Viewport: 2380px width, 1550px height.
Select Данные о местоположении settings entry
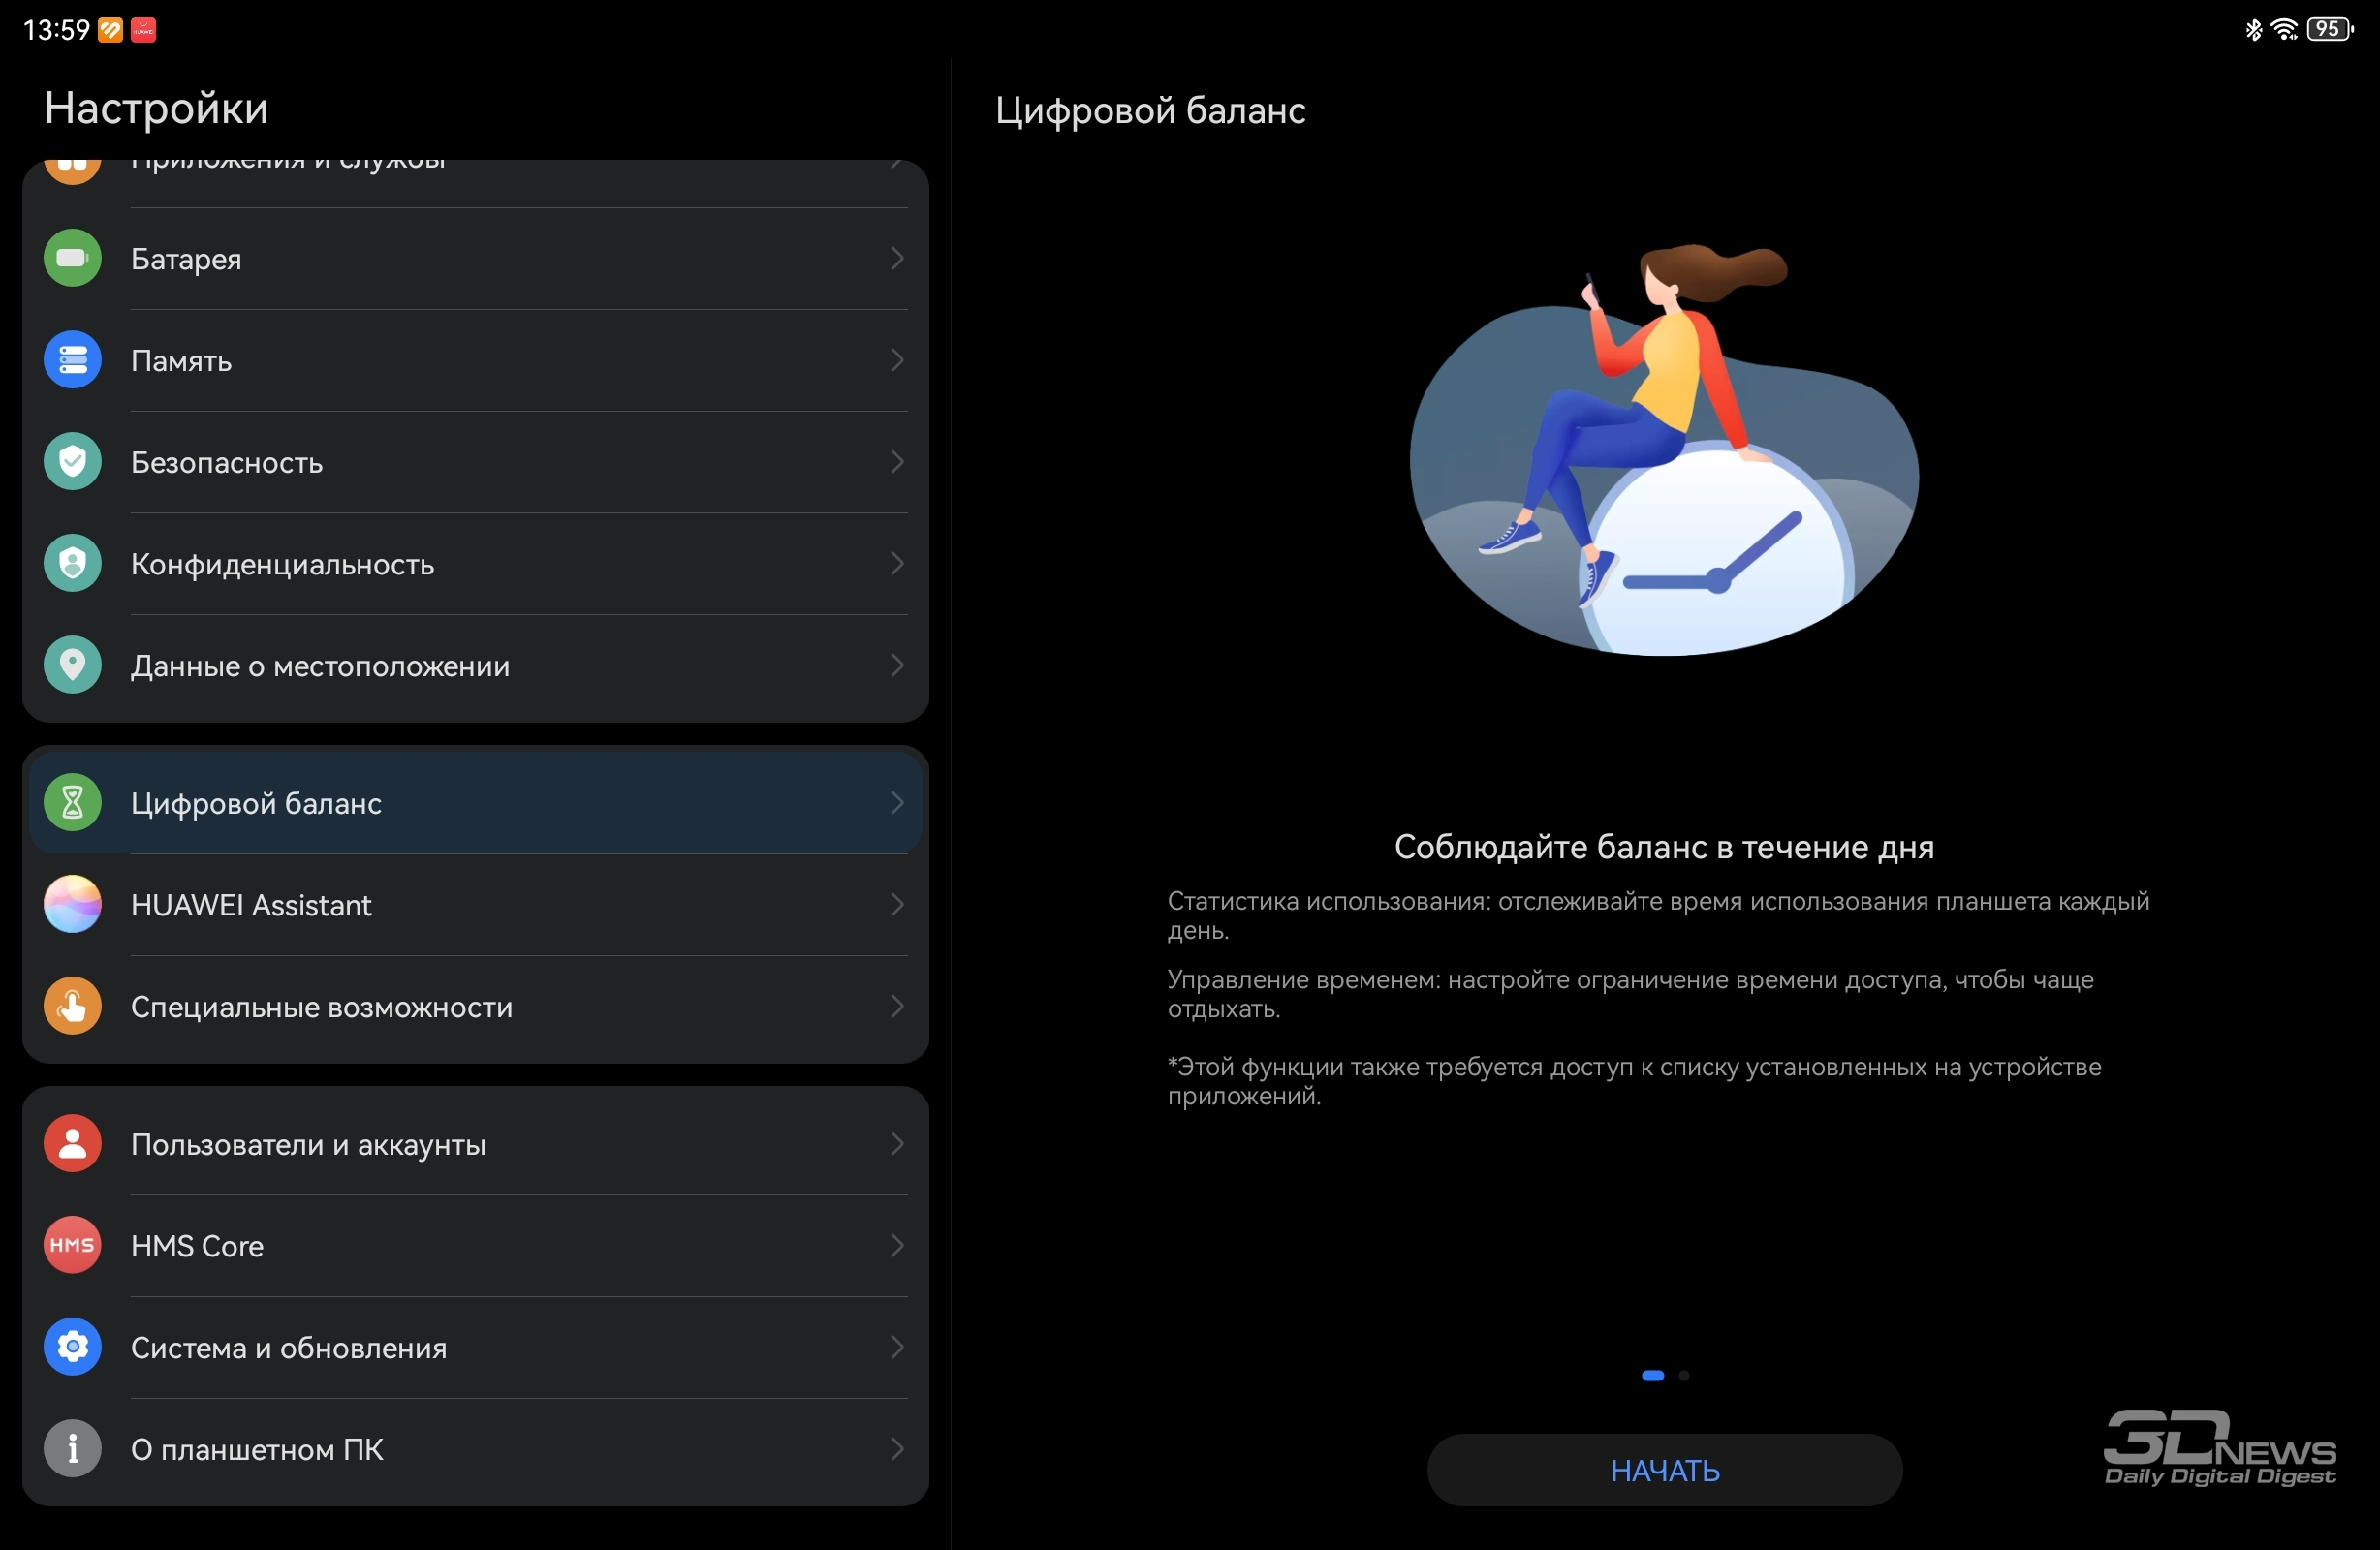point(476,665)
